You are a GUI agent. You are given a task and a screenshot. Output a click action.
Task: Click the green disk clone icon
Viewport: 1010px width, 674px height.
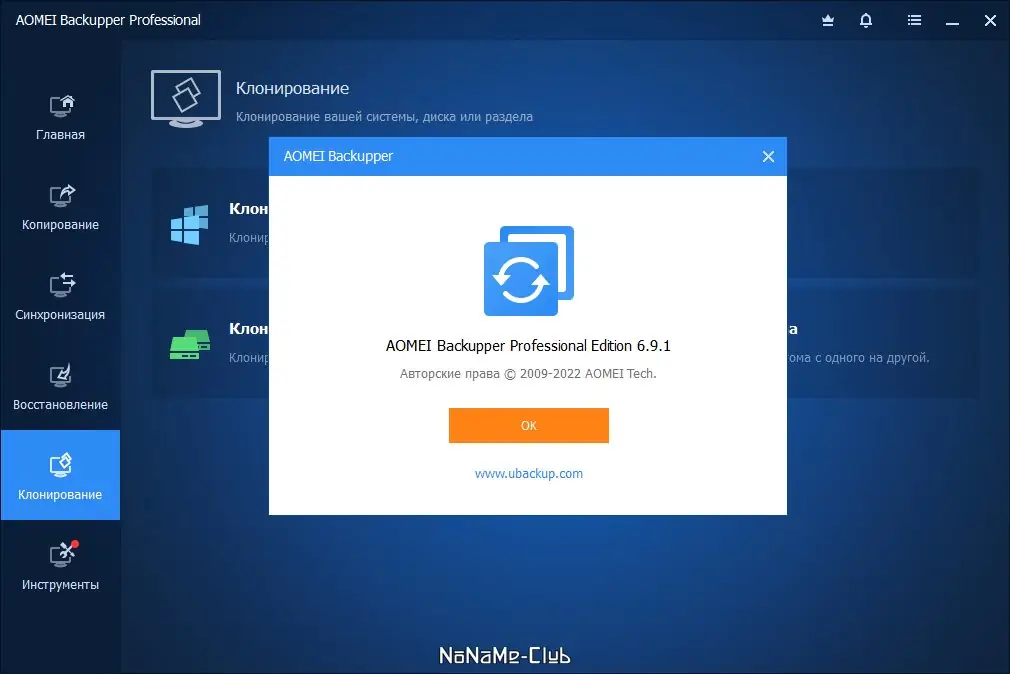click(x=189, y=344)
